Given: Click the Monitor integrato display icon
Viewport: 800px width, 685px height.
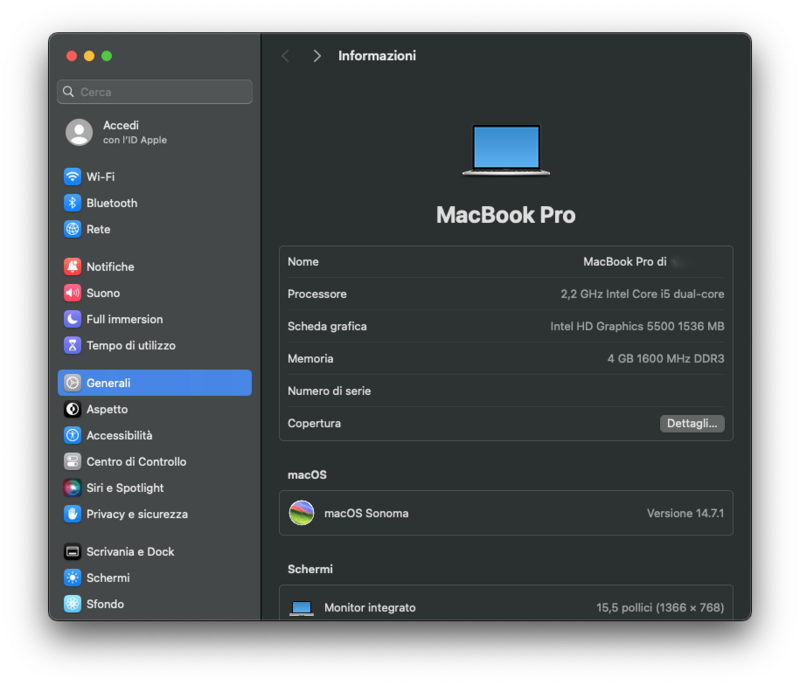Looking at the screenshot, I should click(302, 608).
